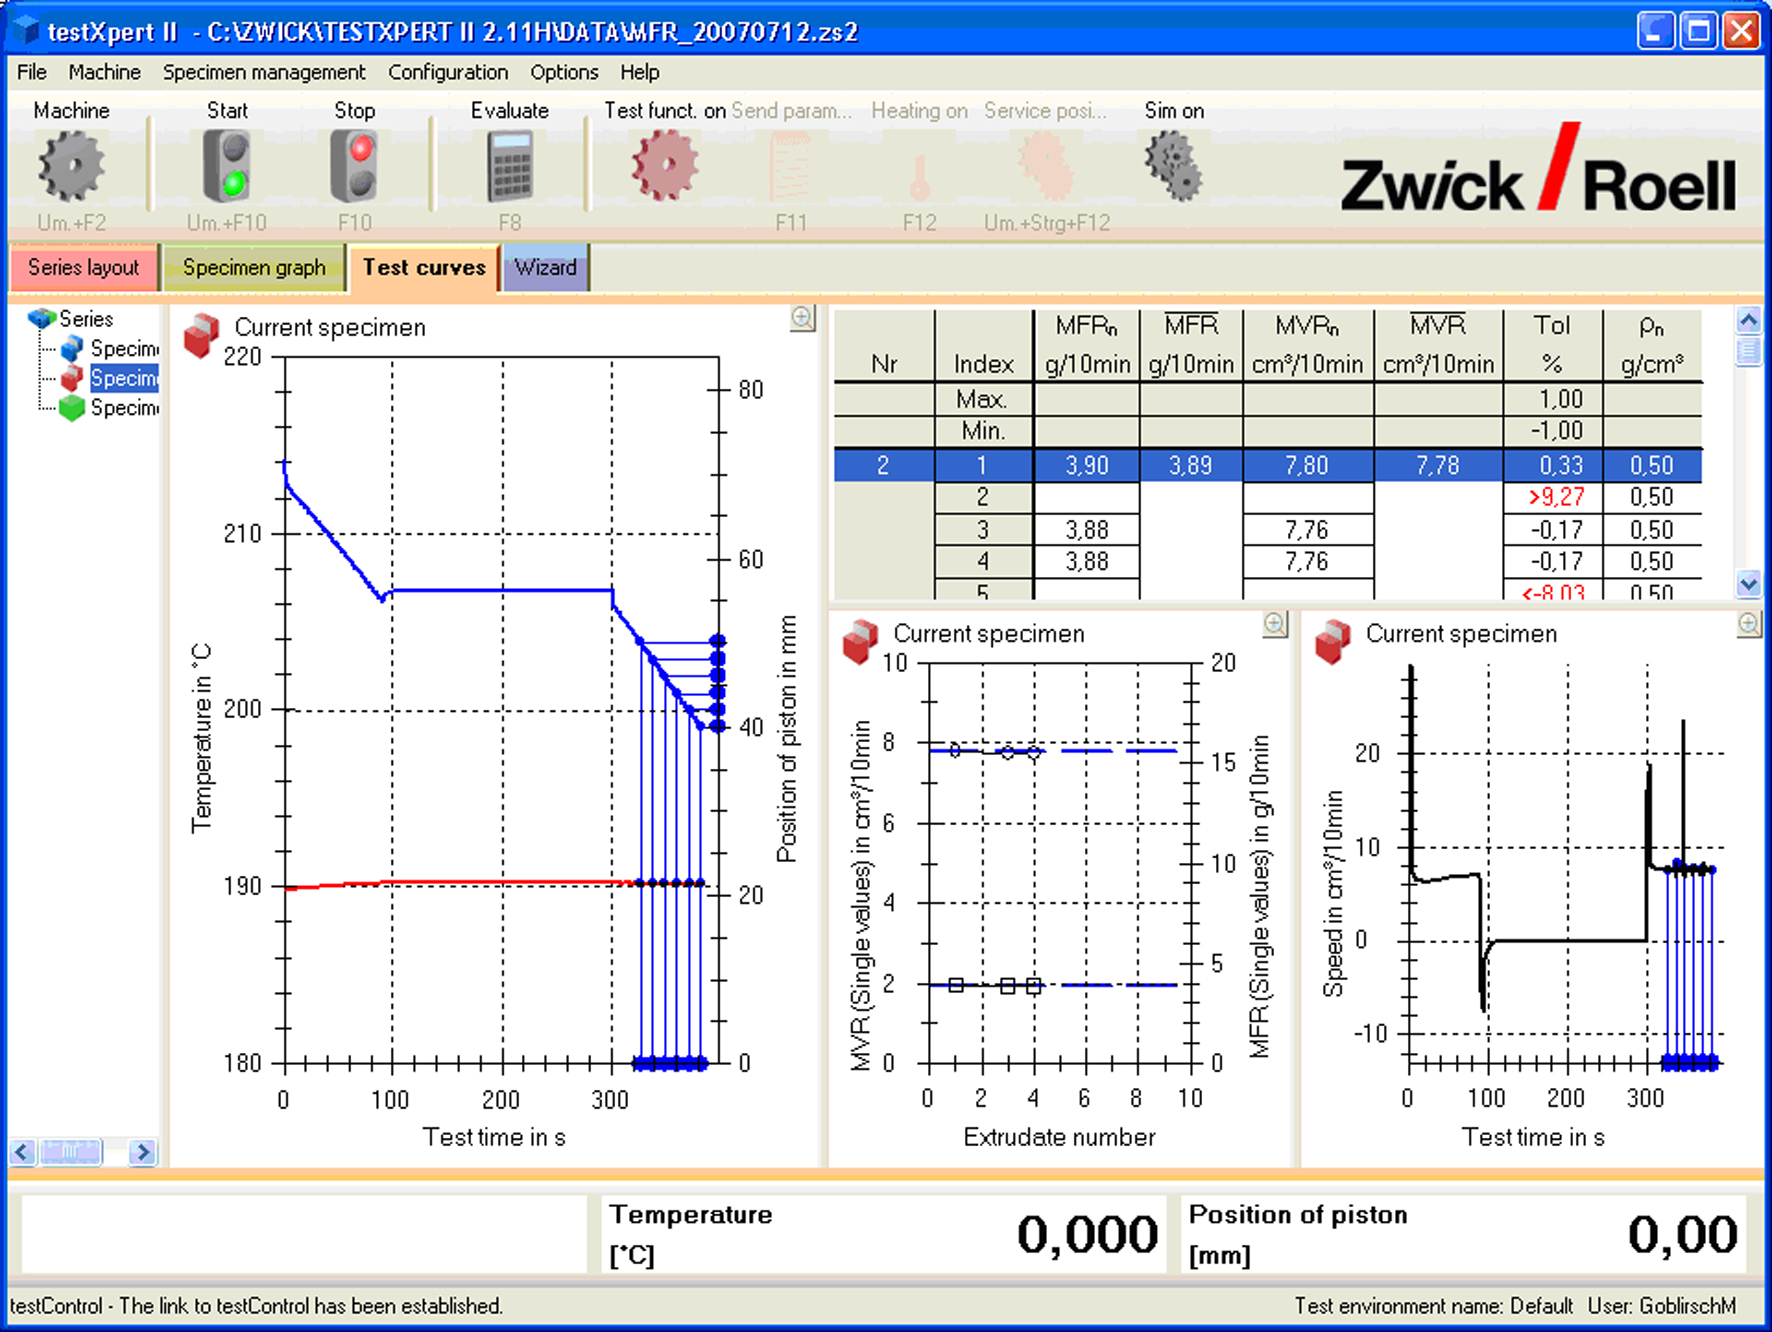
Task: Select the 3,89 mean MFR cell
Action: pyautogui.click(x=1191, y=466)
